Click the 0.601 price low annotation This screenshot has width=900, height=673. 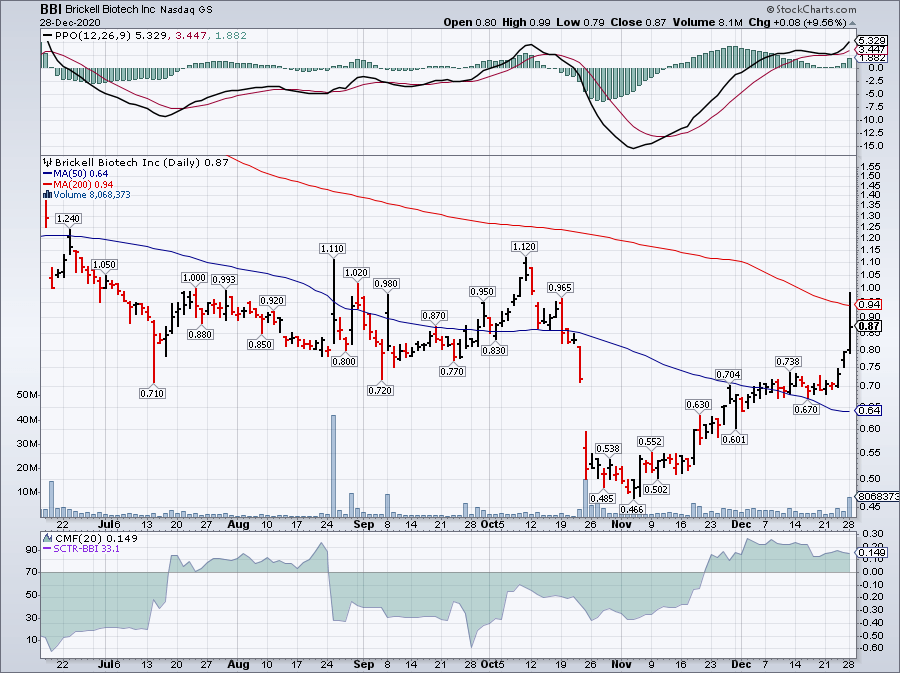point(734,440)
